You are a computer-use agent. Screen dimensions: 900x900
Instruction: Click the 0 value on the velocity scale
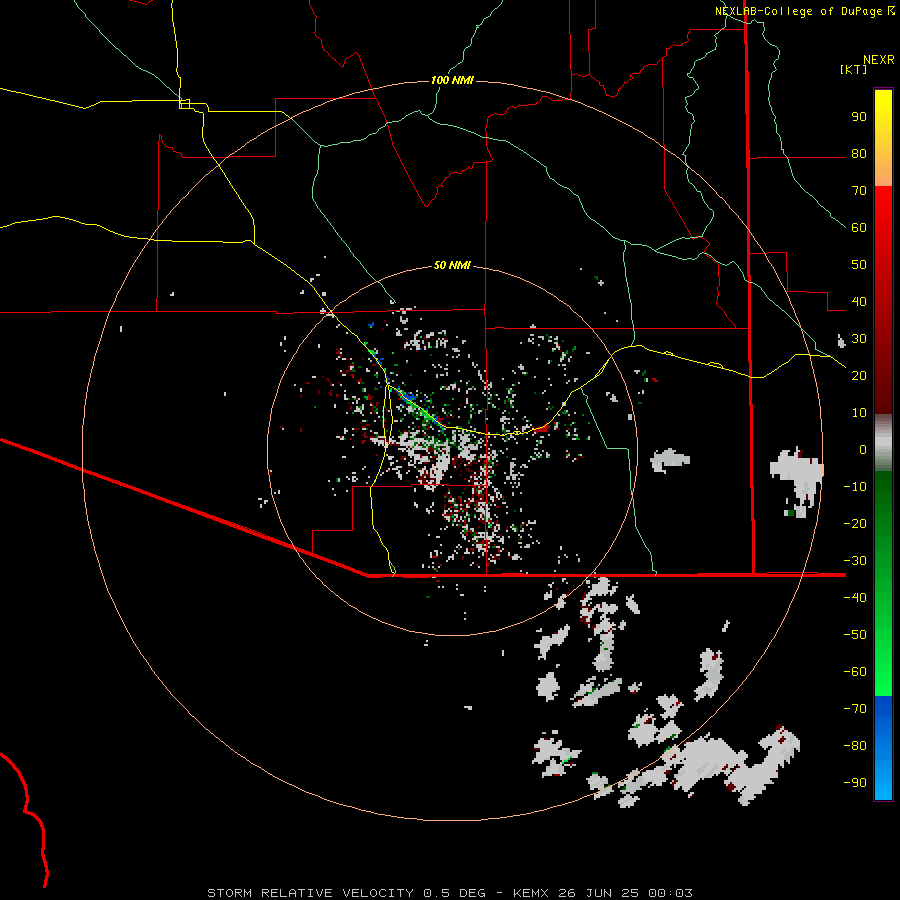863,449
